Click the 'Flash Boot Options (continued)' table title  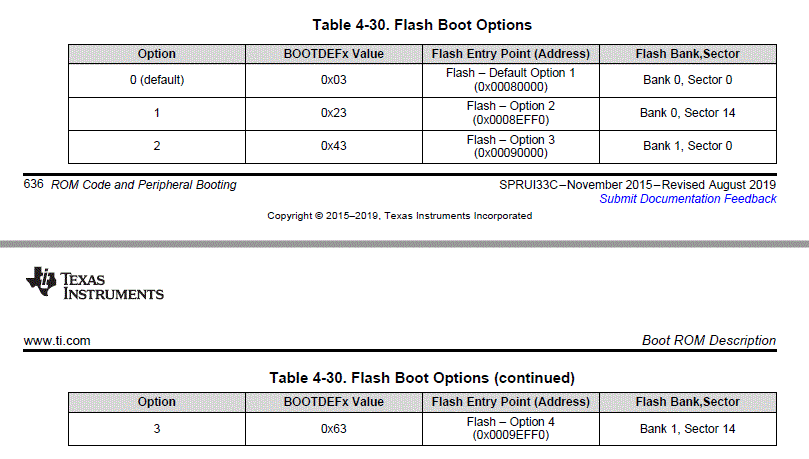click(x=421, y=378)
